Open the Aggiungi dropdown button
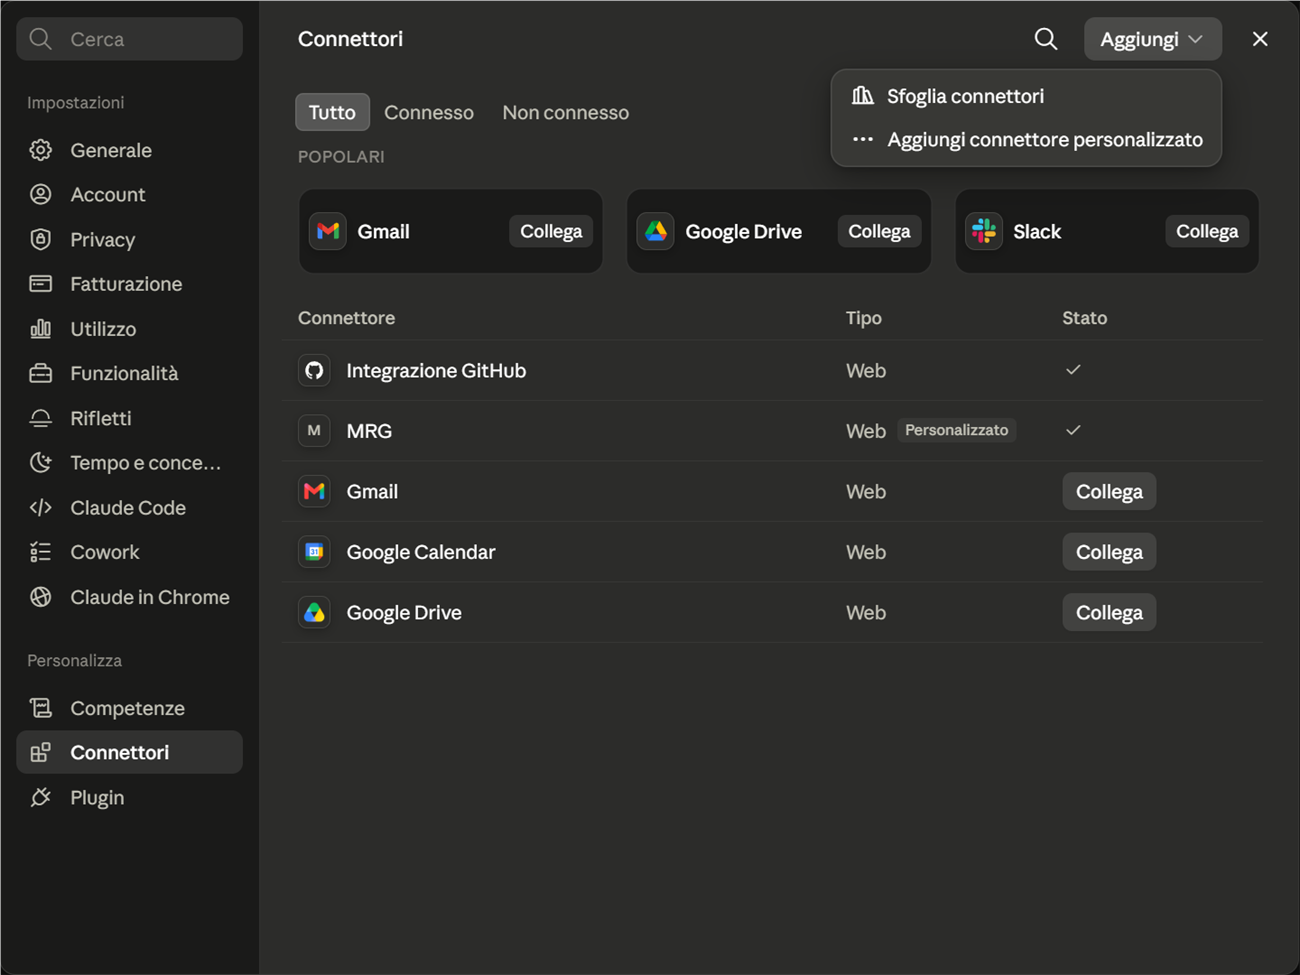This screenshot has height=975, width=1300. click(1152, 39)
